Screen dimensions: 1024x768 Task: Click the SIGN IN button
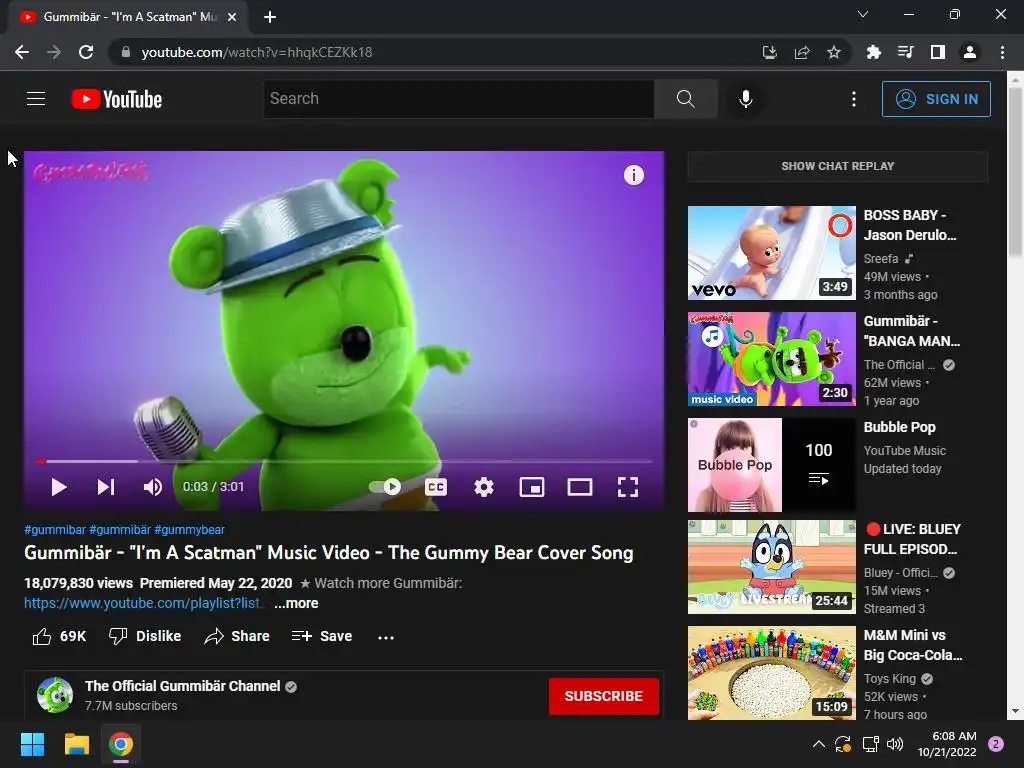936,99
